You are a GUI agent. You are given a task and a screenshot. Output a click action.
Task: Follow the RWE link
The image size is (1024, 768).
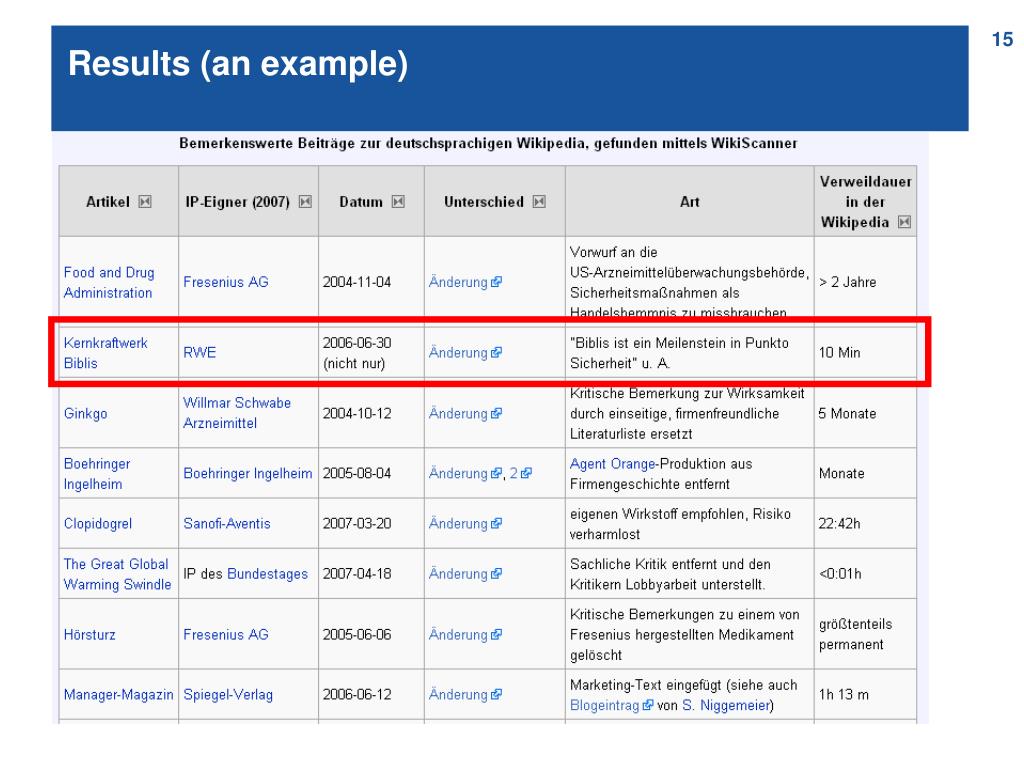coord(199,353)
